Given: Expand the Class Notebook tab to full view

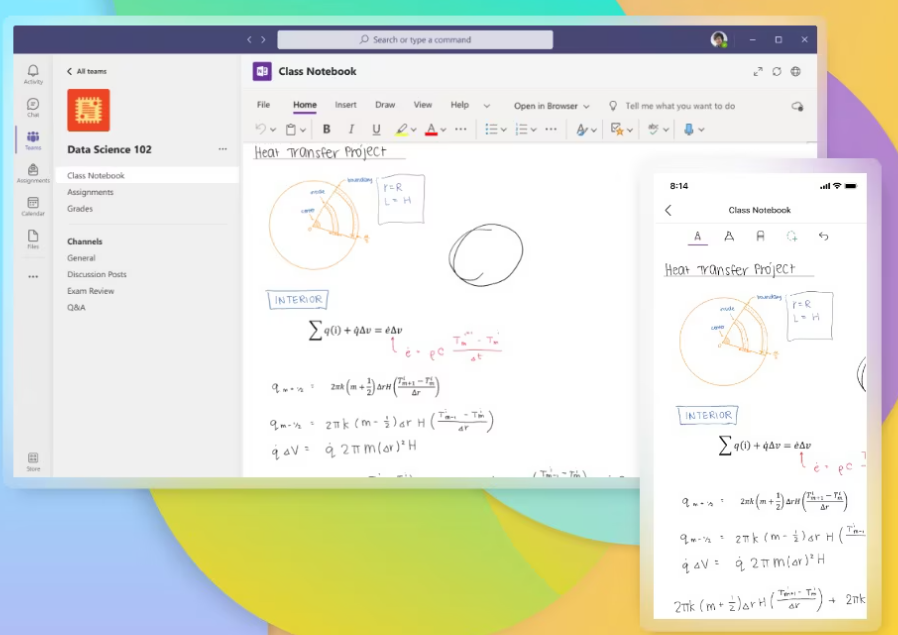Looking at the screenshot, I should (x=758, y=72).
